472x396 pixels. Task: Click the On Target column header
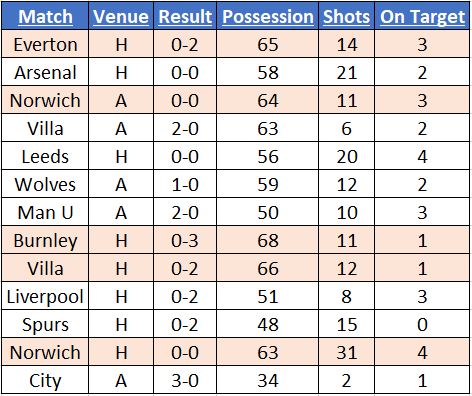point(422,16)
